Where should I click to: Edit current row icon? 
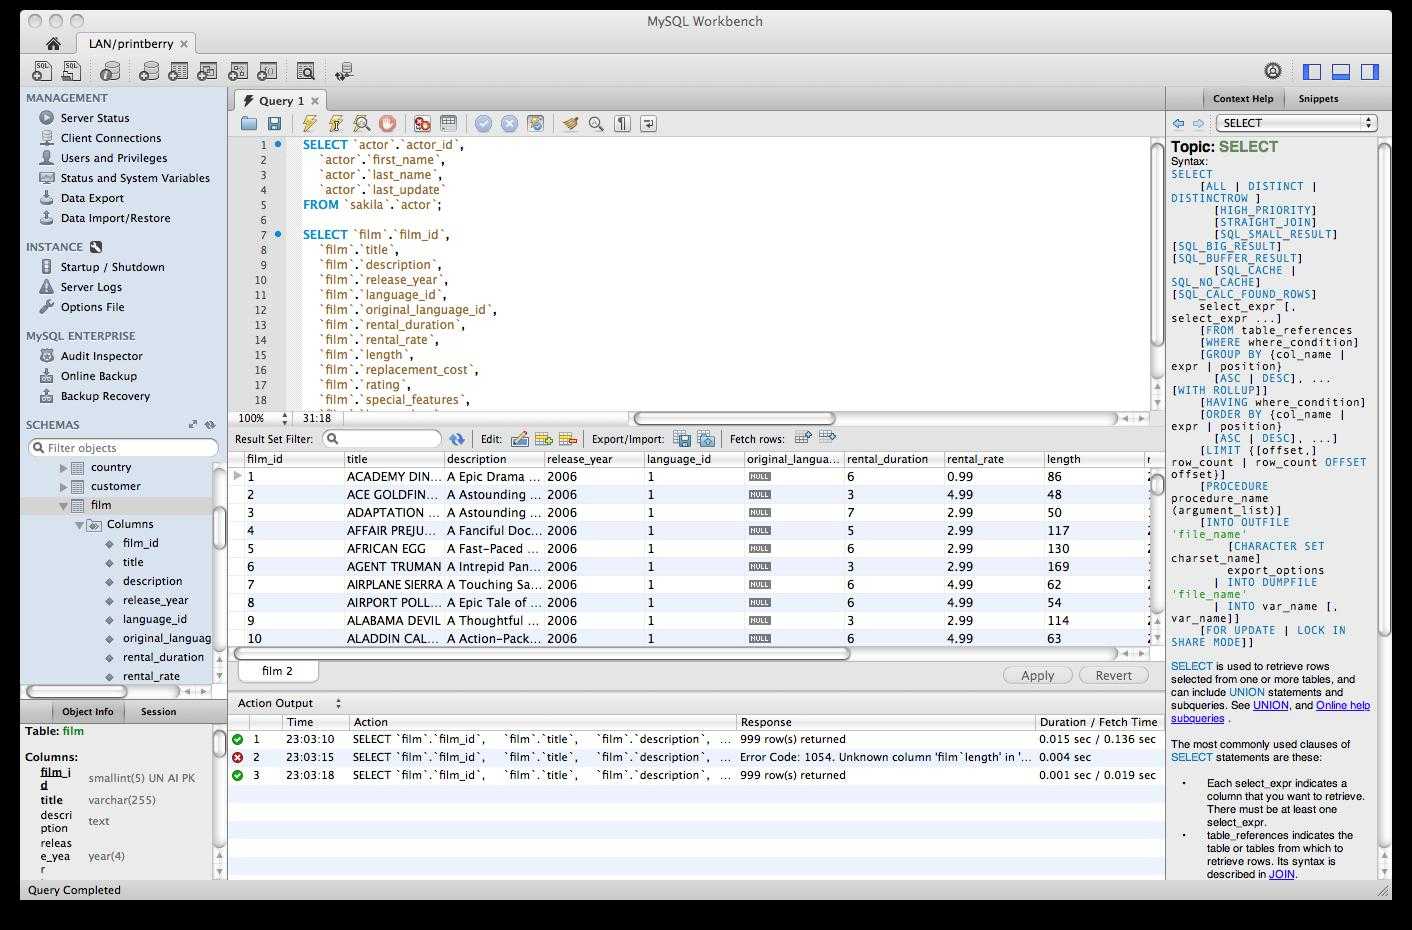[x=520, y=439]
